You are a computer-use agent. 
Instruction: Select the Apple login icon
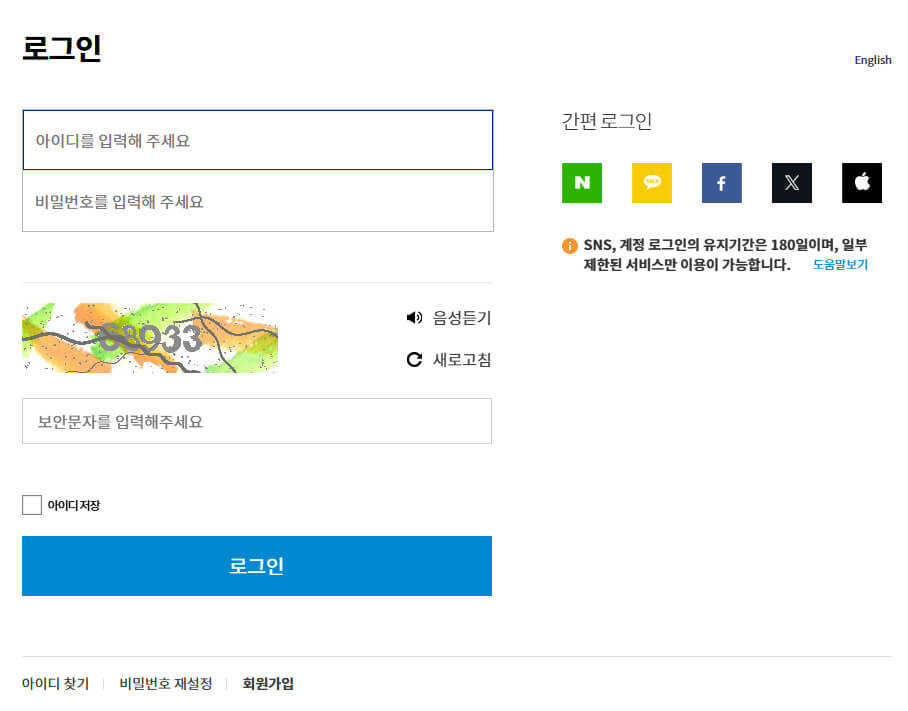(x=861, y=183)
